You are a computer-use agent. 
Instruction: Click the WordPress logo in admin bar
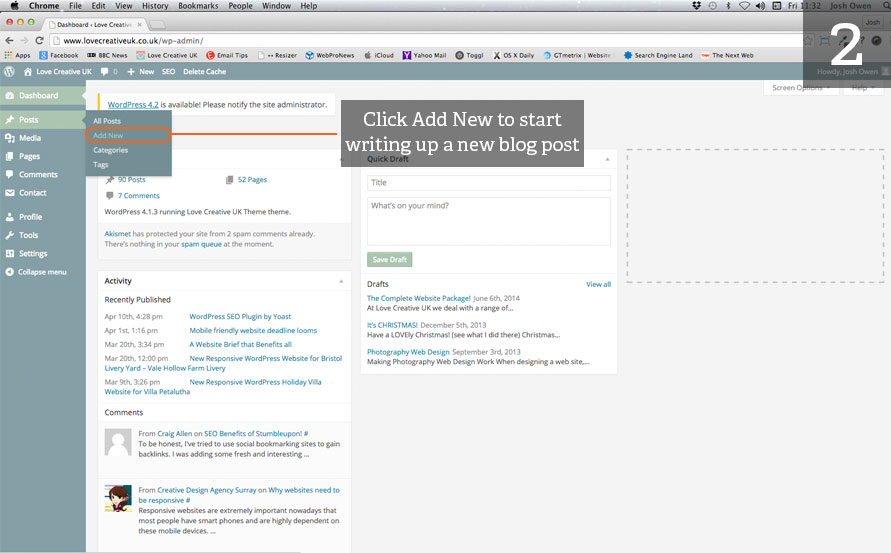9,72
